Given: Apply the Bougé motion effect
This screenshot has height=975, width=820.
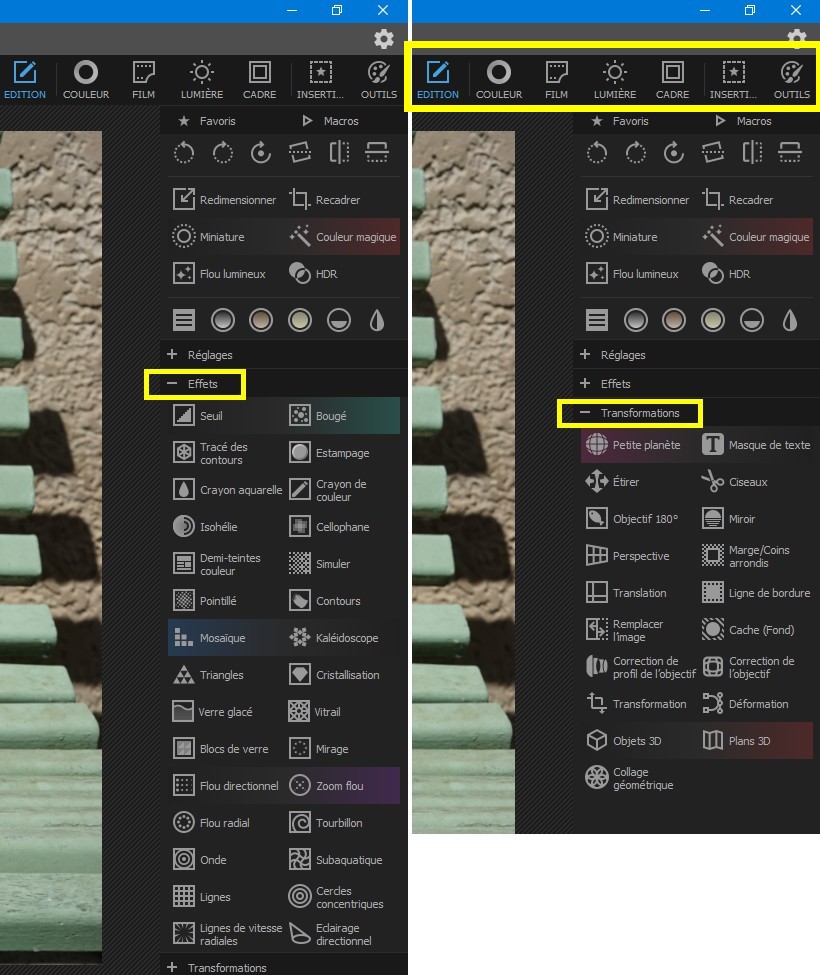Looking at the screenshot, I should [318, 415].
